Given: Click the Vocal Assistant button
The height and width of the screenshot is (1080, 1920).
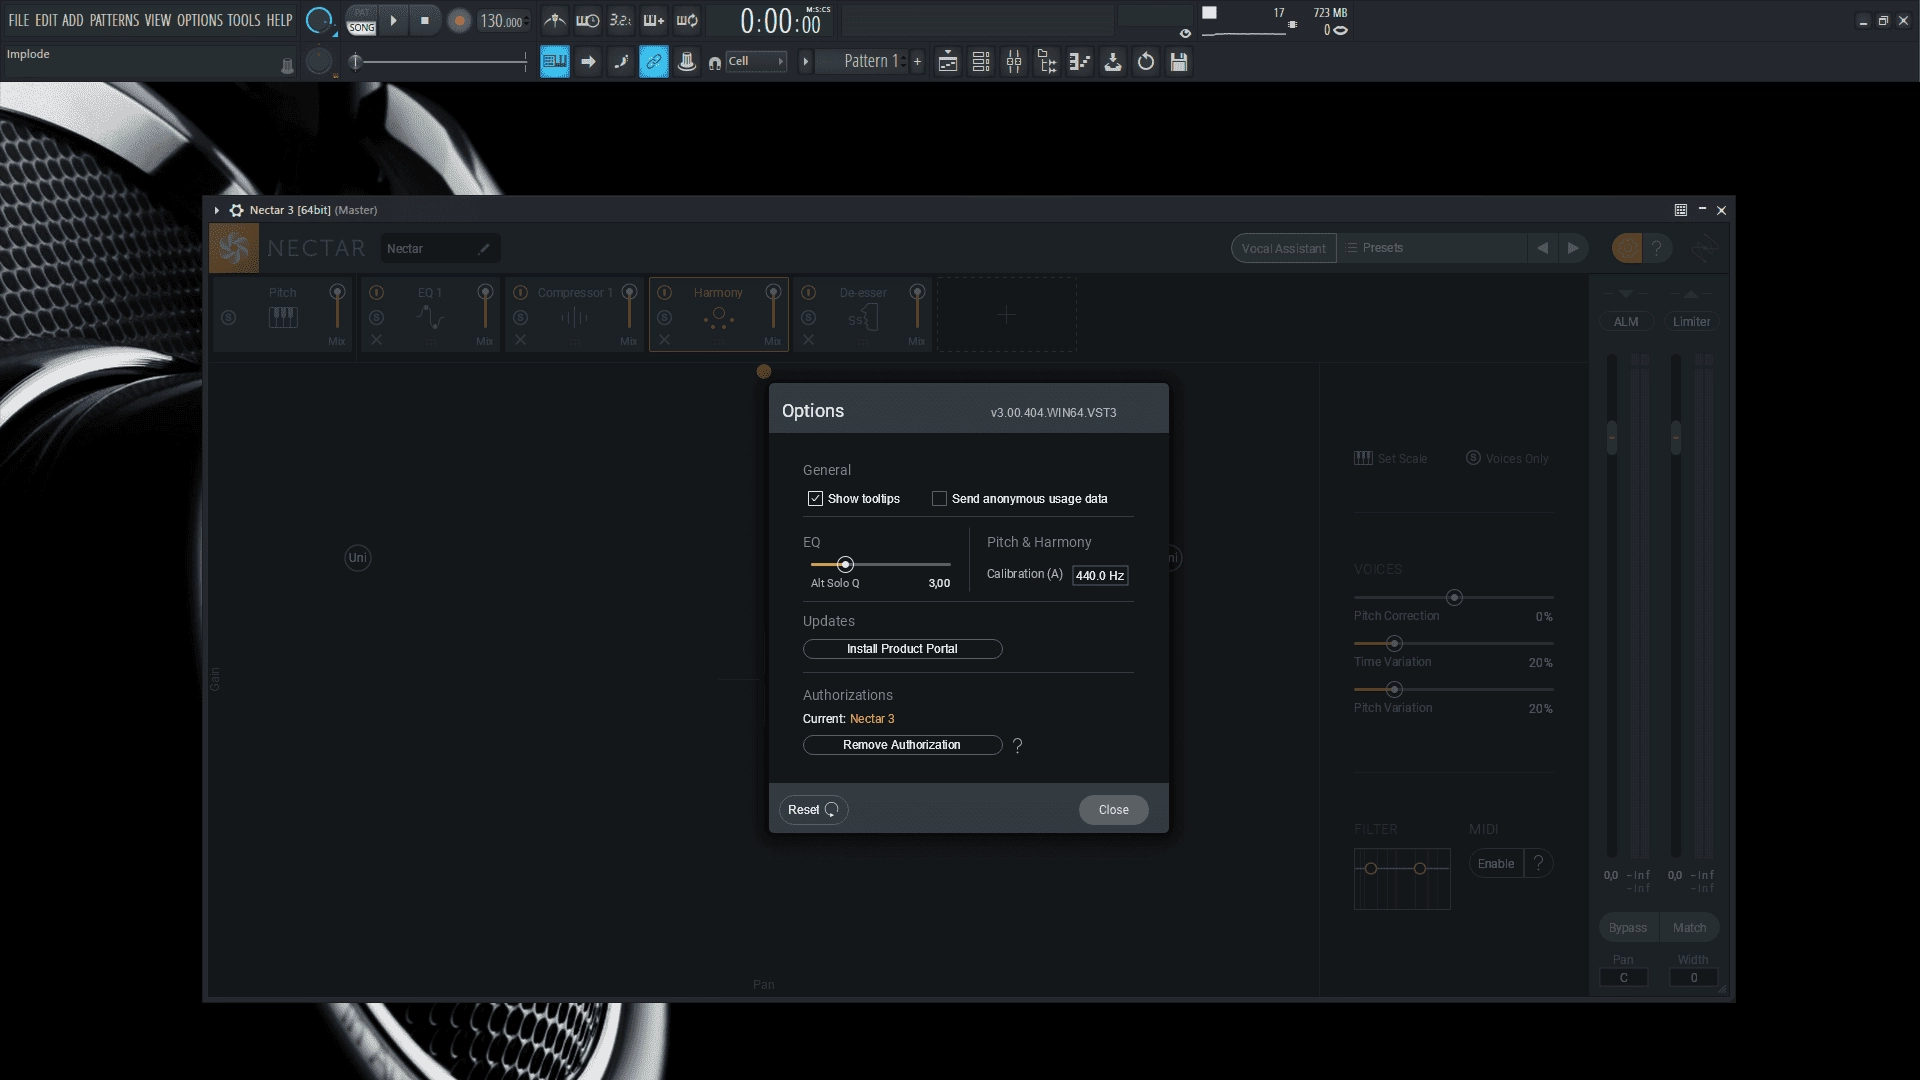Looking at the screenshot, I should click(x=1283, y=249).
